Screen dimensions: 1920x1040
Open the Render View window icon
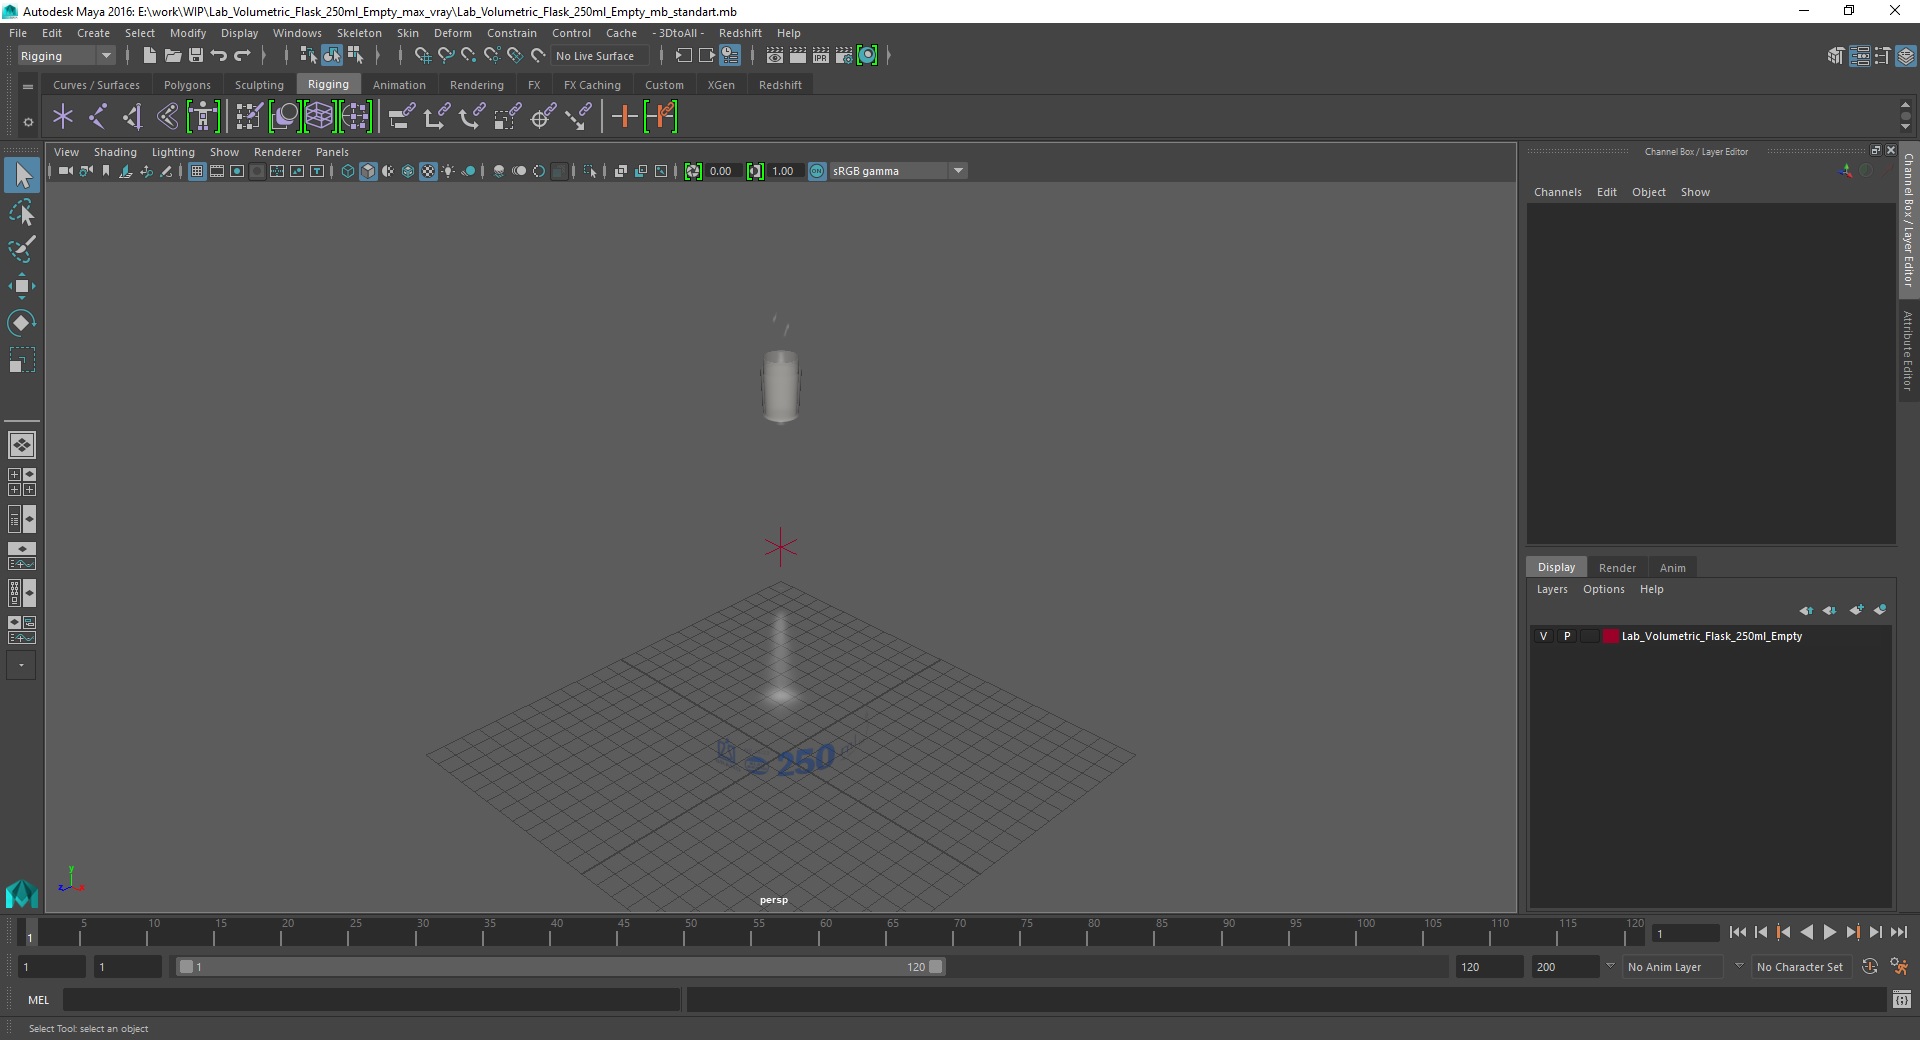[774, 56]
